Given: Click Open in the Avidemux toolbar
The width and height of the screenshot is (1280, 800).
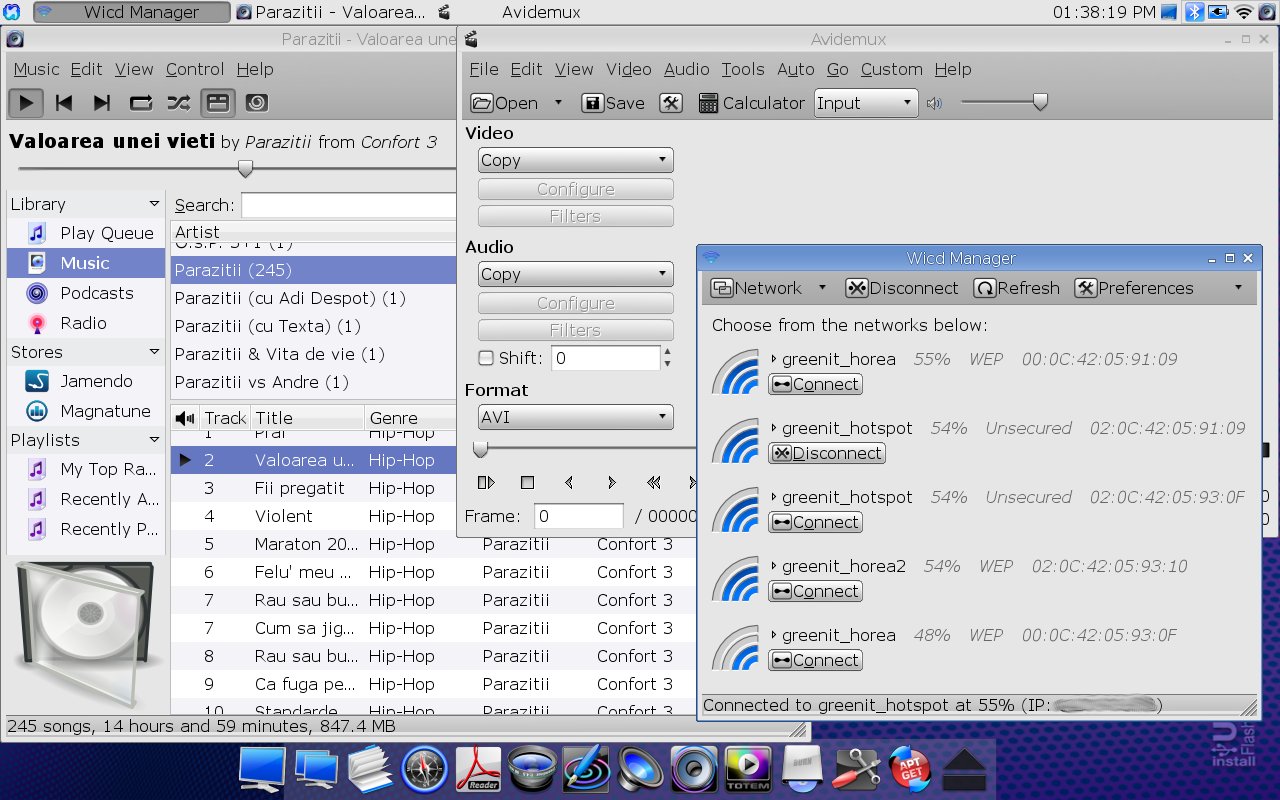Looking at the screenshot, I should click(505, 103).
